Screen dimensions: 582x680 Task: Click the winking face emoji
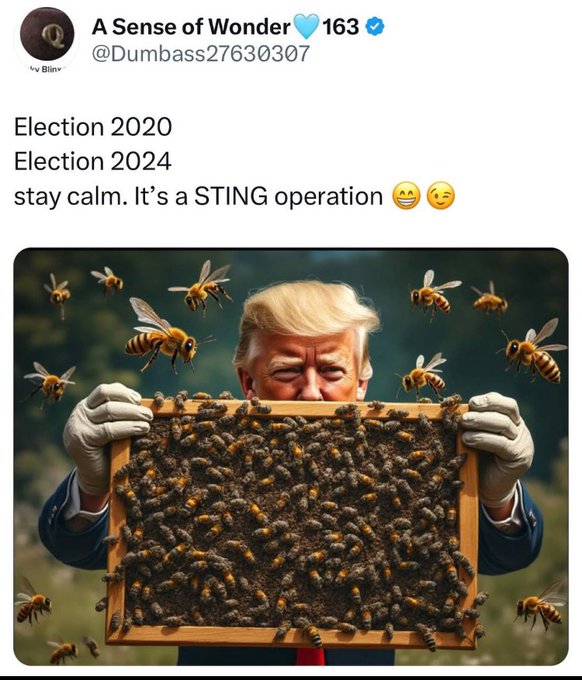coord(441,196)
